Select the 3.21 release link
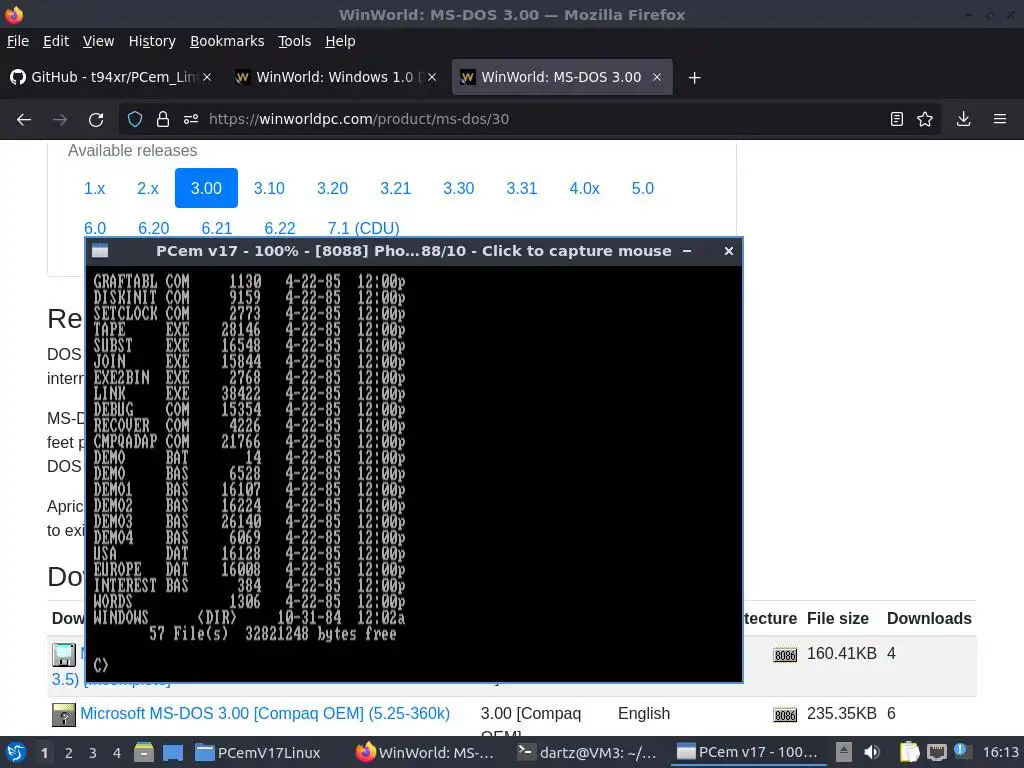This screenshot has height=768, width=1024. (396, 188)
